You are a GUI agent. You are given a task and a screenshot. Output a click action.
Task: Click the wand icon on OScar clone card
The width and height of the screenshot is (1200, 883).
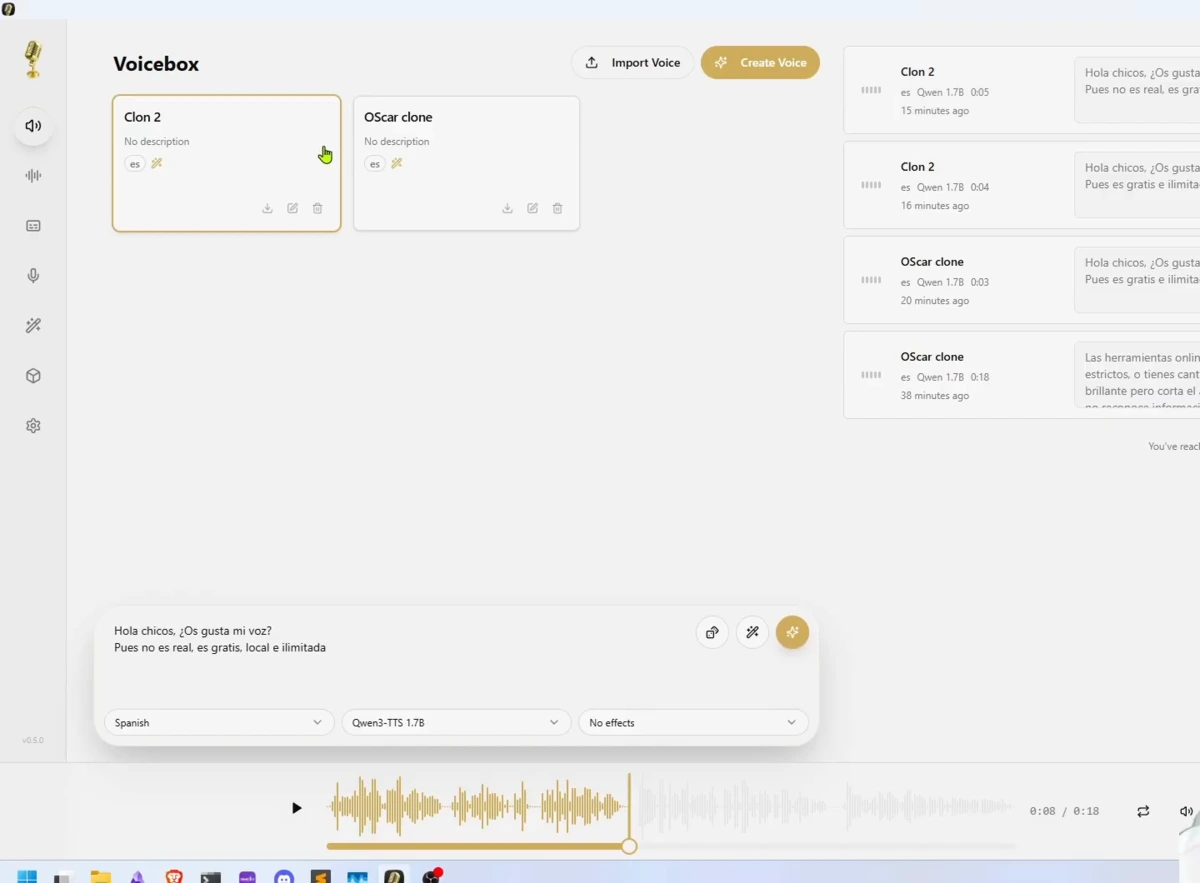397,163
